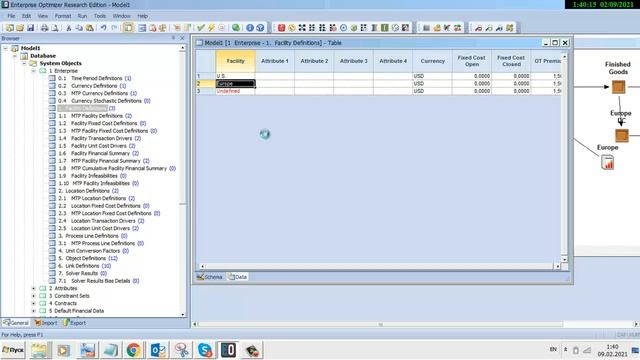Open 6. Link Definitions in tree
This screenshot has height=360, width=640.
click(x=84, y=266)
